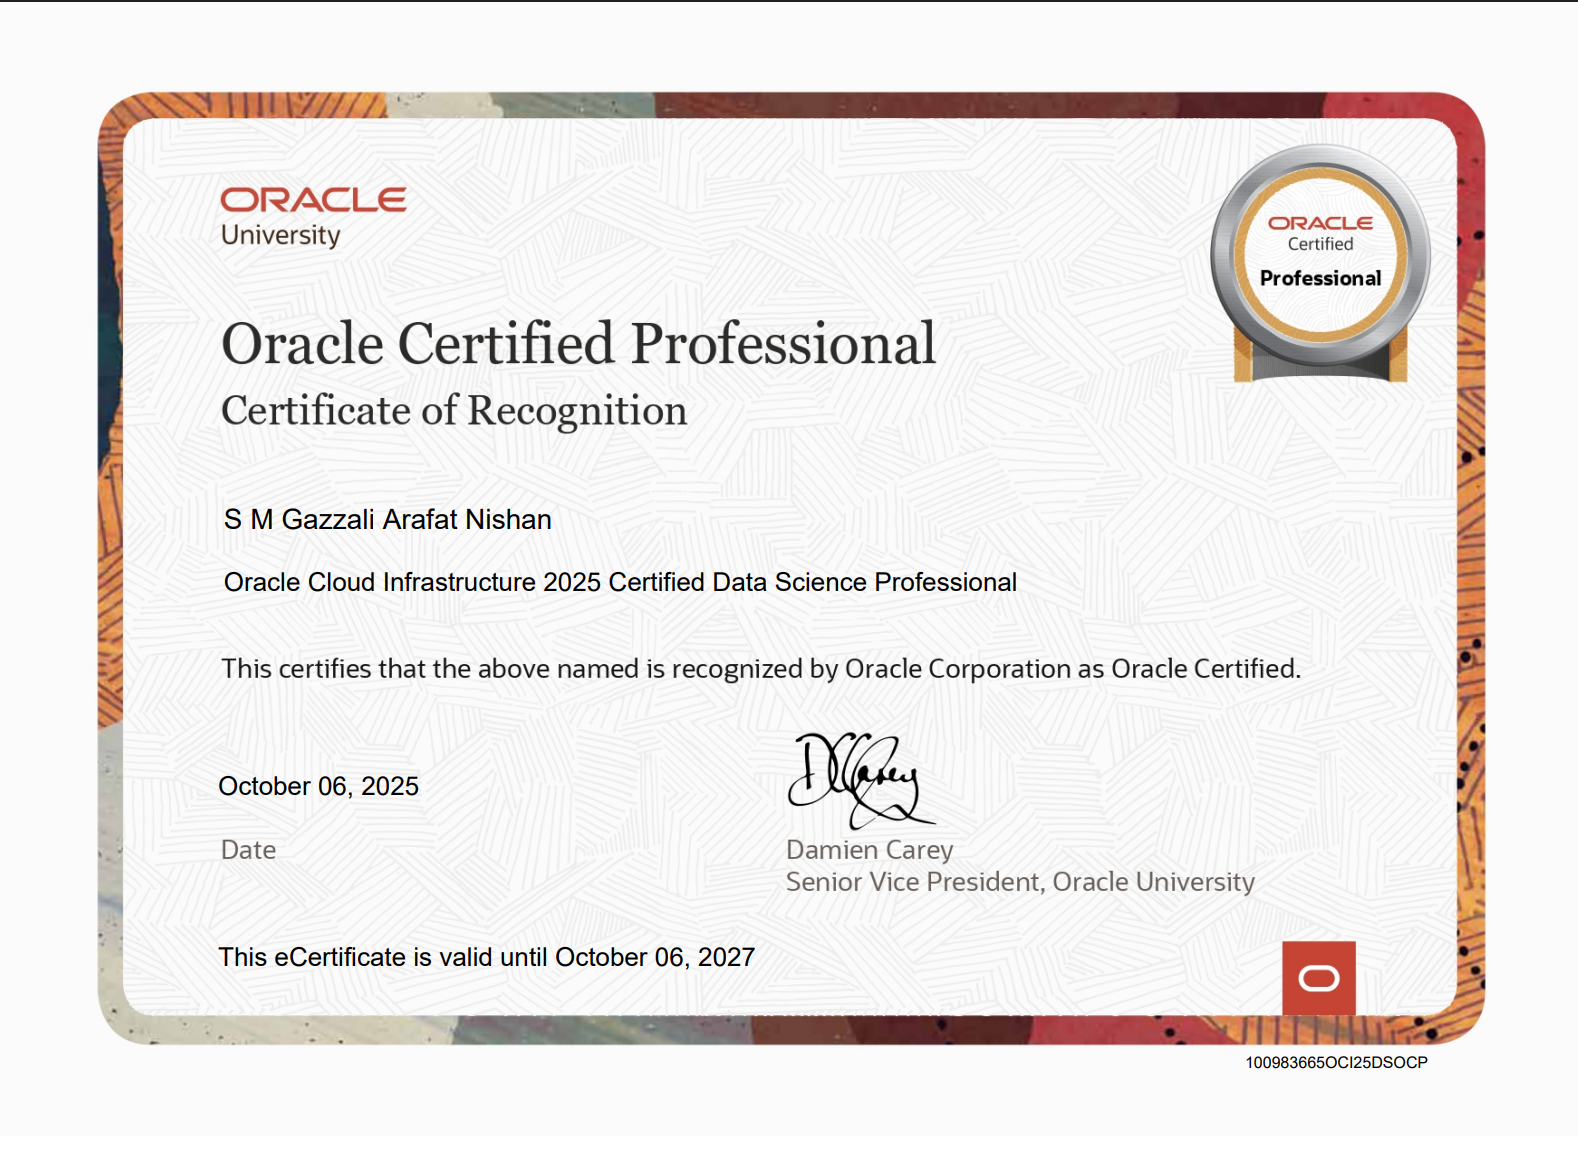Click the certificate ID 100983665OCI25DSOCP

point(1336,1063)
